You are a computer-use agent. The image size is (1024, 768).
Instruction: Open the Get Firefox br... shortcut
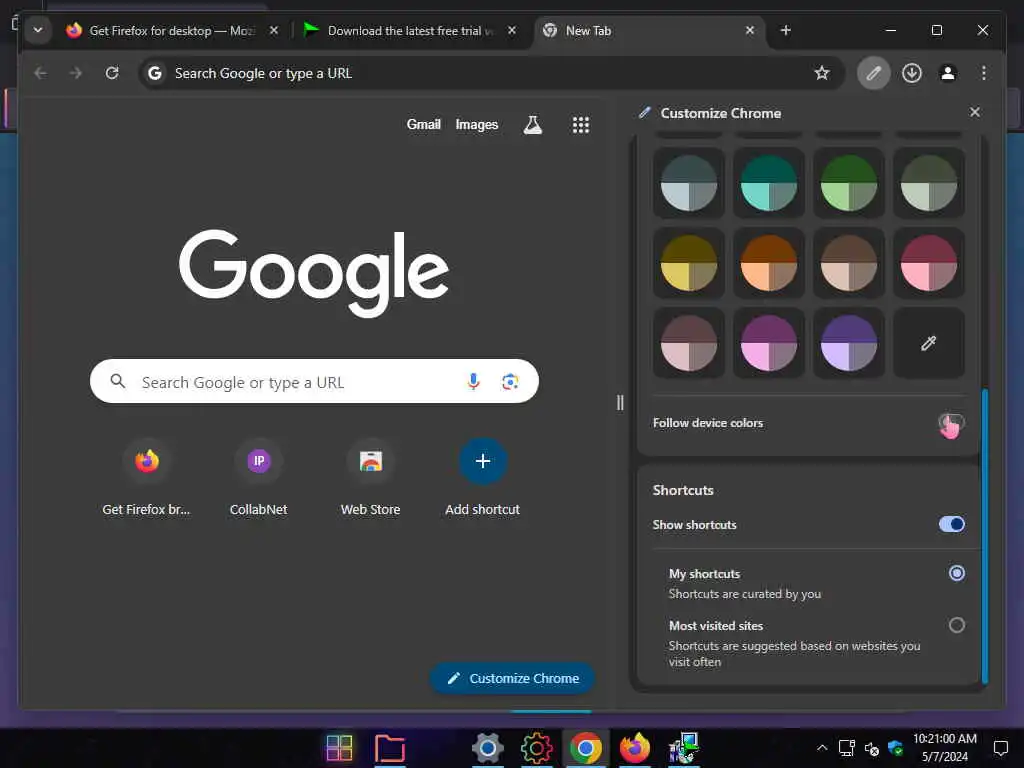[146, 477]
